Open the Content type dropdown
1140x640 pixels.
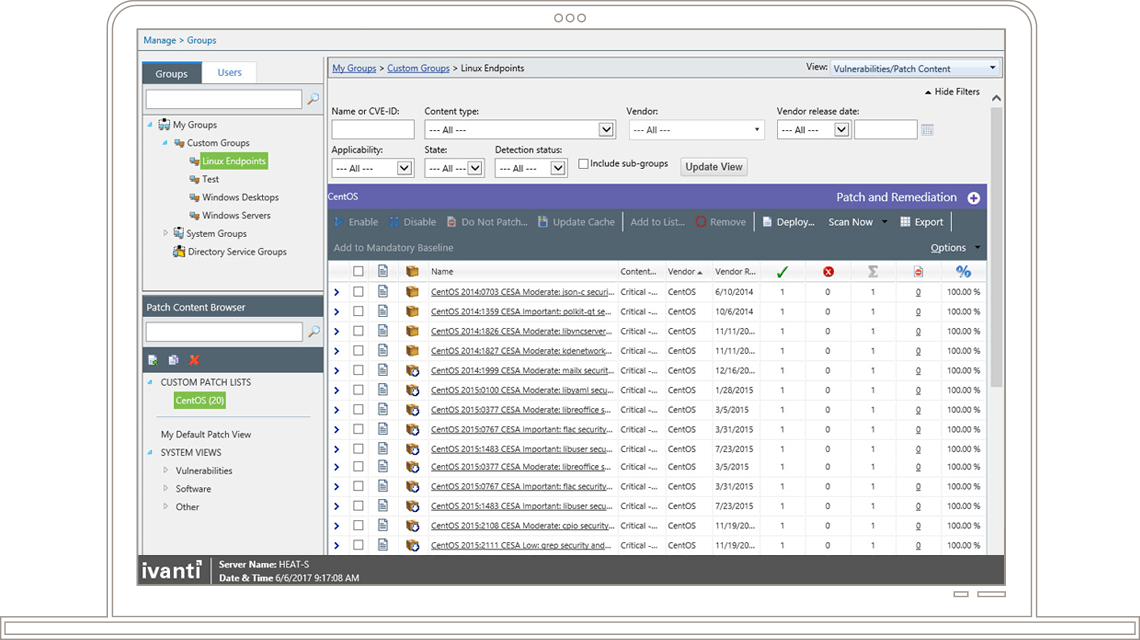click(520, 129)
